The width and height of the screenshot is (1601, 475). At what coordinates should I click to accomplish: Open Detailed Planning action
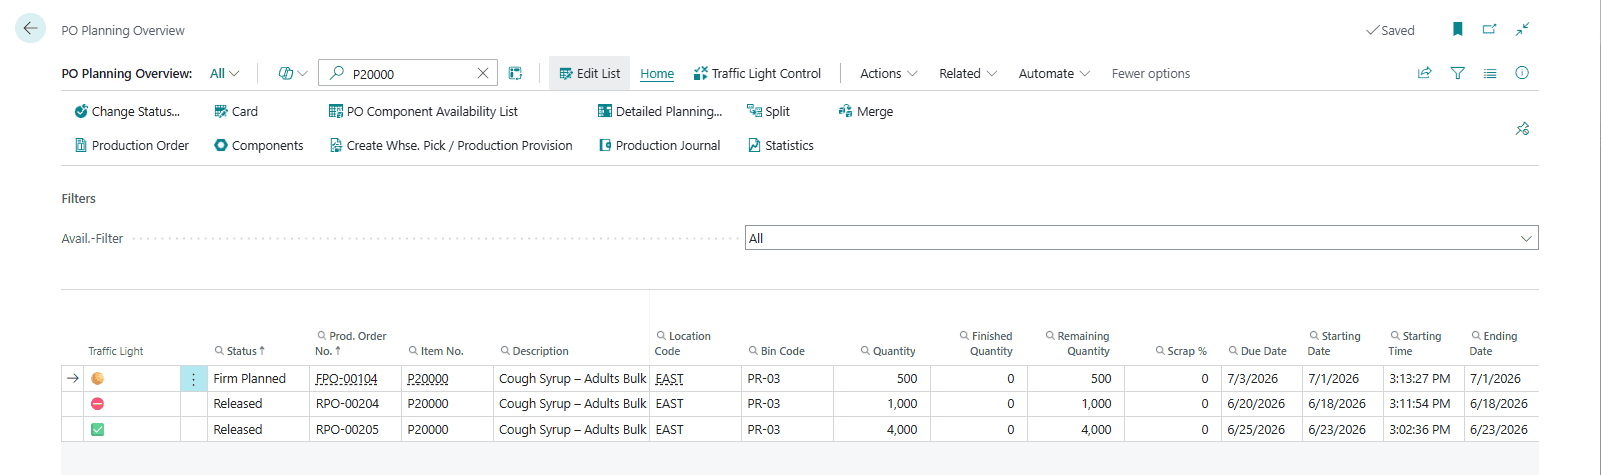(x=660, y=111)
